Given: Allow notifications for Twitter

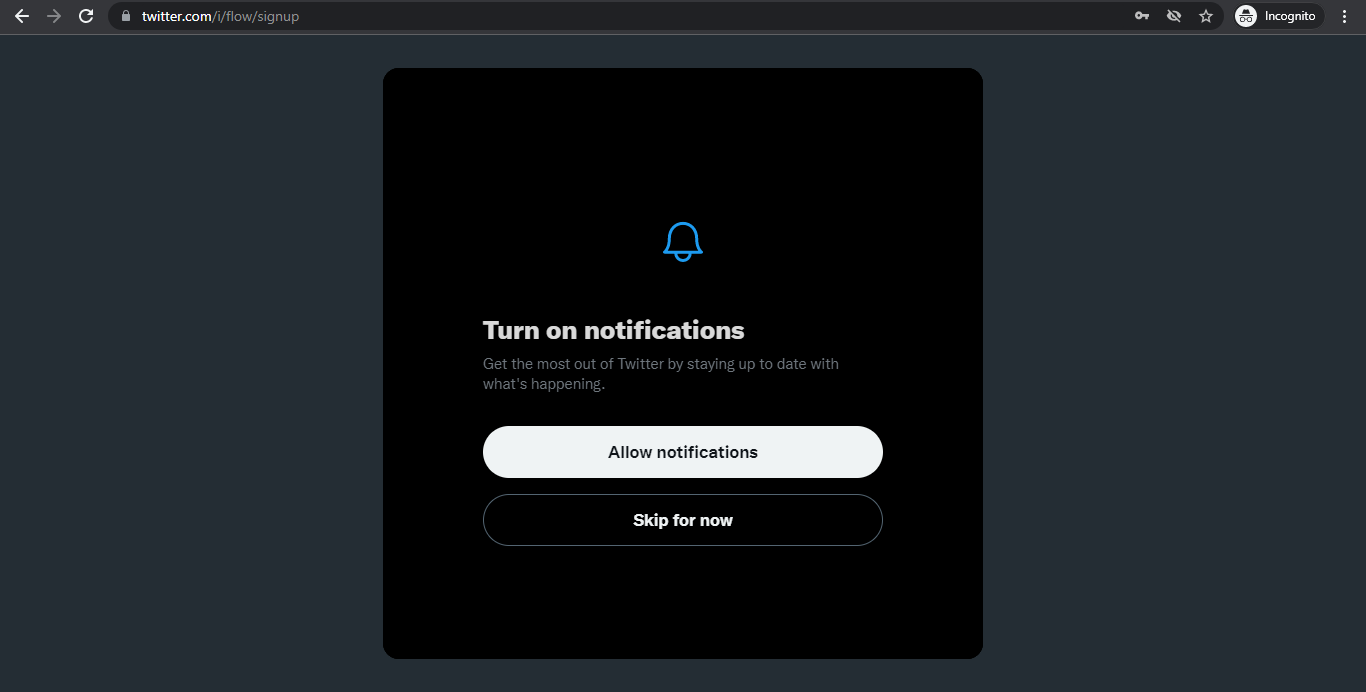Looking at the screenshot, I should 683,452.
